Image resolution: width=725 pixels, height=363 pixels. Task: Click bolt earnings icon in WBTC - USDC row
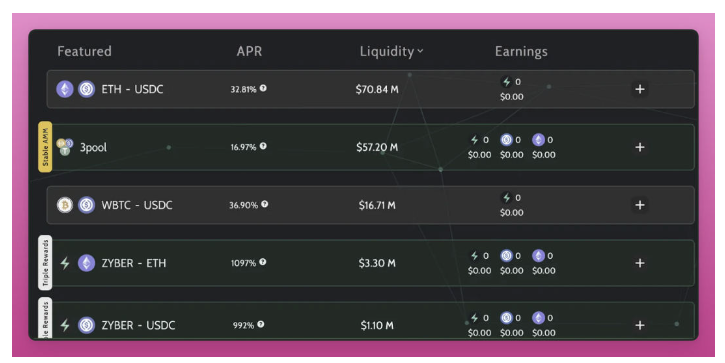click(506, 198)
